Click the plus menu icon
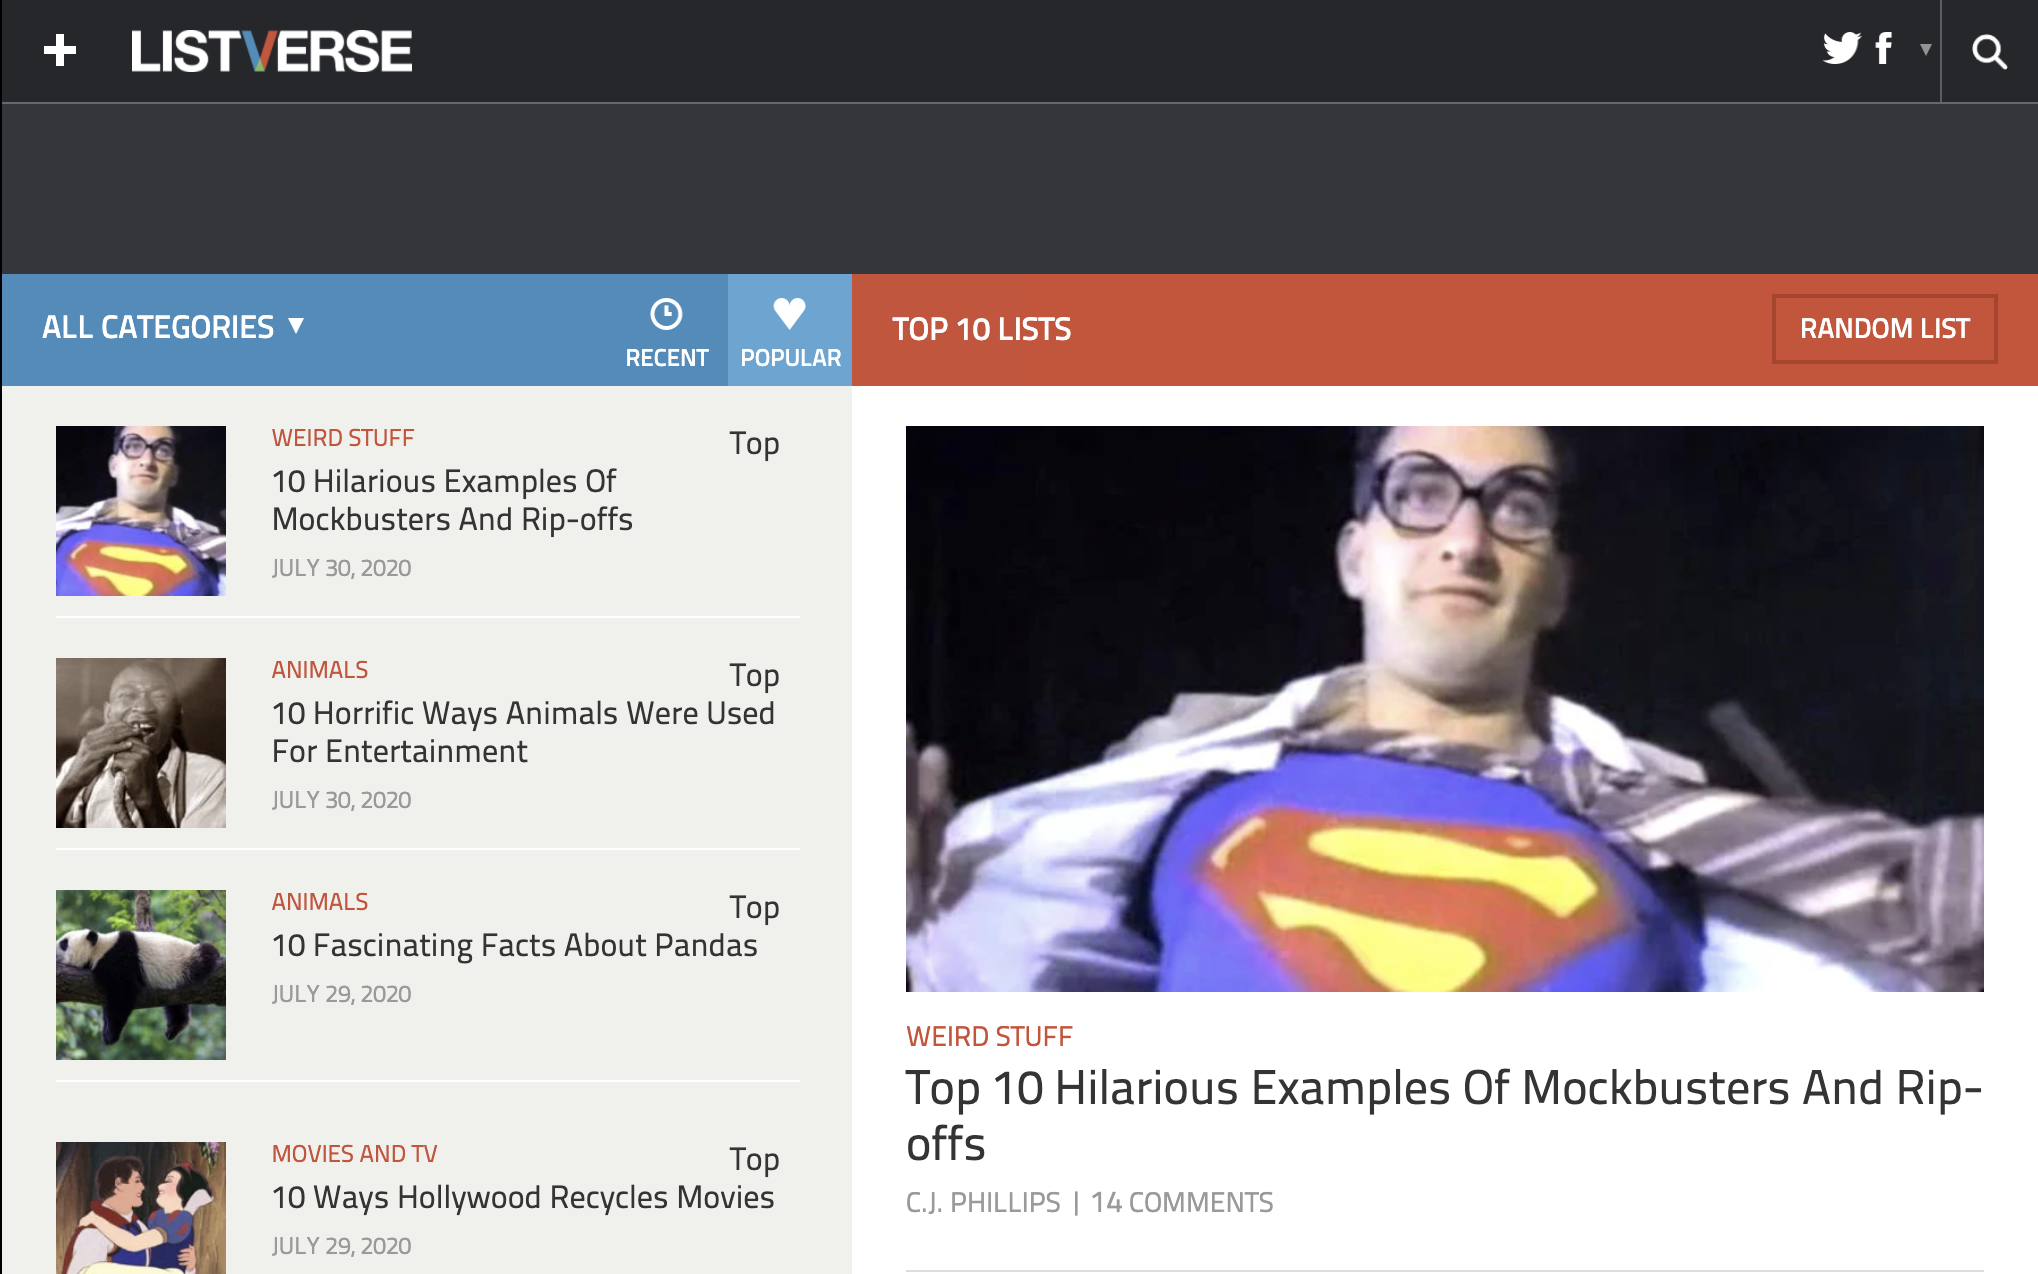This screenshot has width=2038, height=1274. click(x=60, y=50)
